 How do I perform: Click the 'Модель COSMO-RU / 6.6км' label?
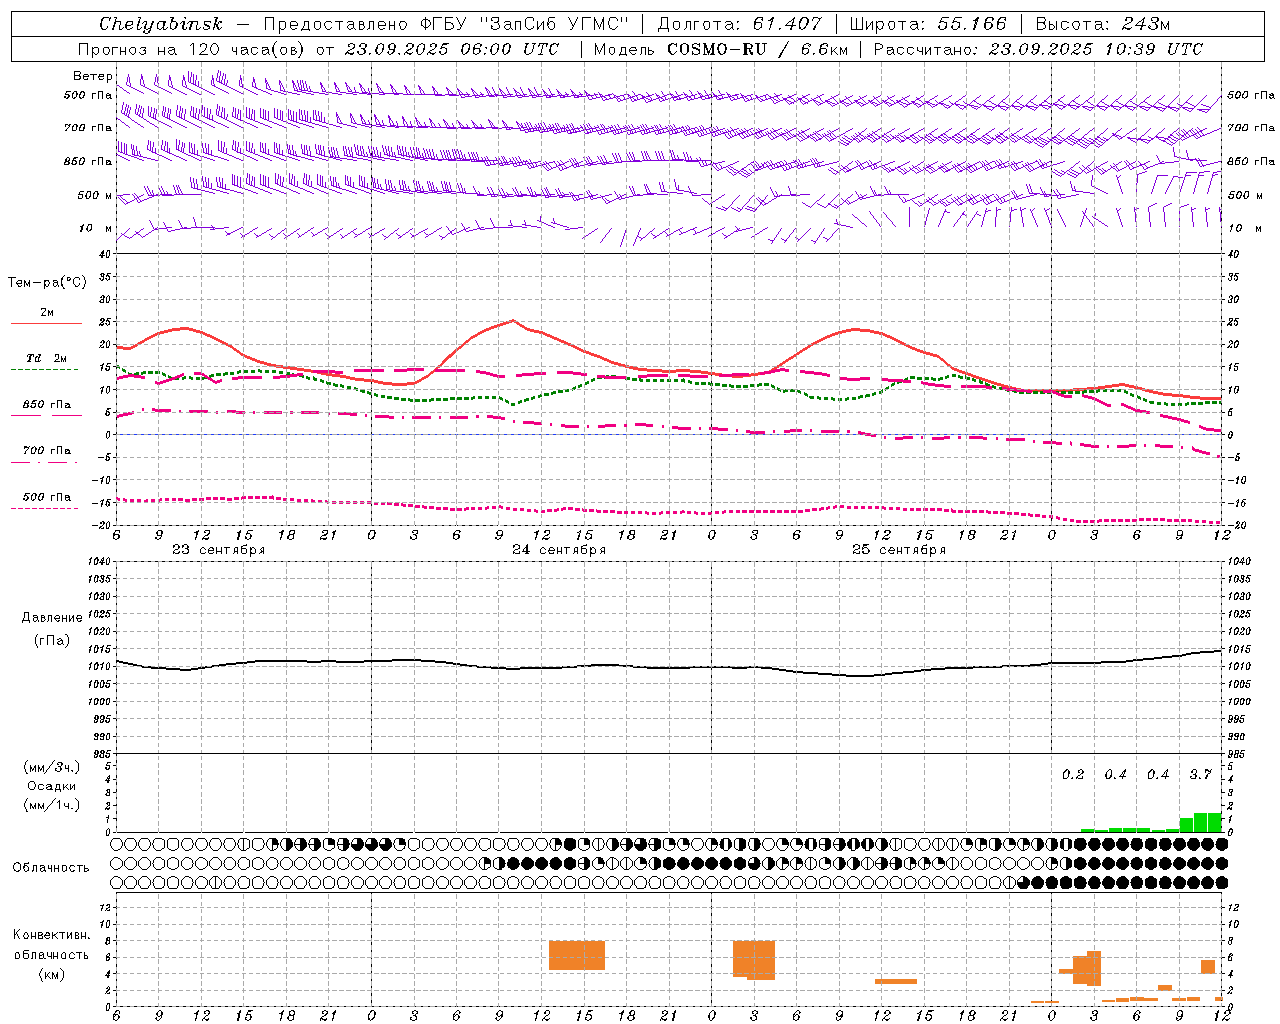coord(720,49)
